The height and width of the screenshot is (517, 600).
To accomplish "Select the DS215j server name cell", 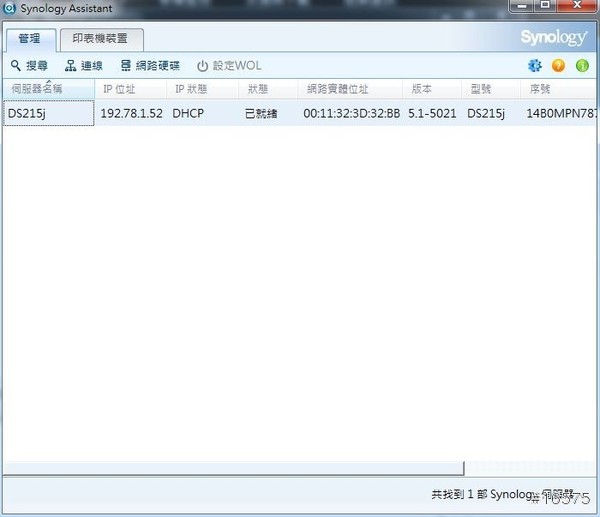I will click(49, 113).
